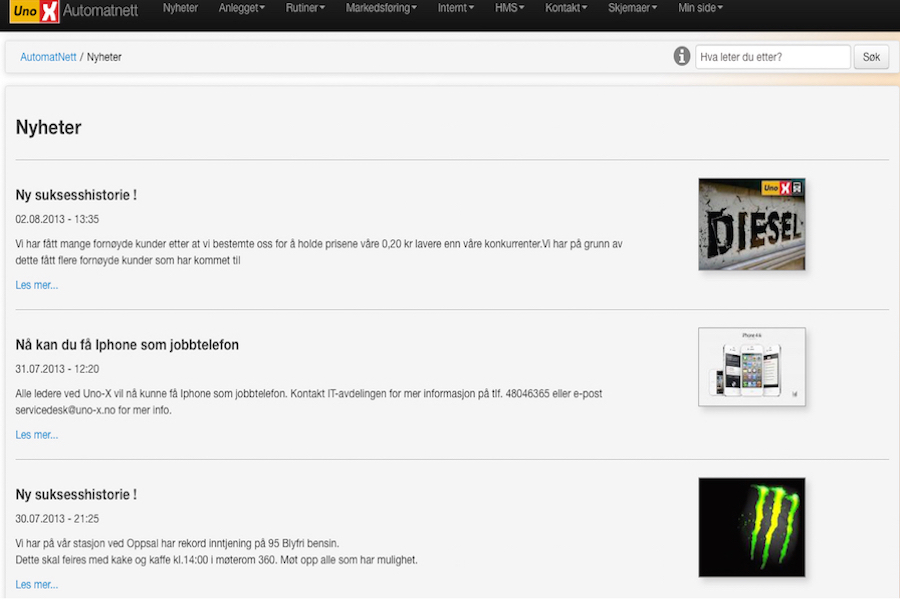Expand the Kontakt dropdown menu

(x=566, y=8)
